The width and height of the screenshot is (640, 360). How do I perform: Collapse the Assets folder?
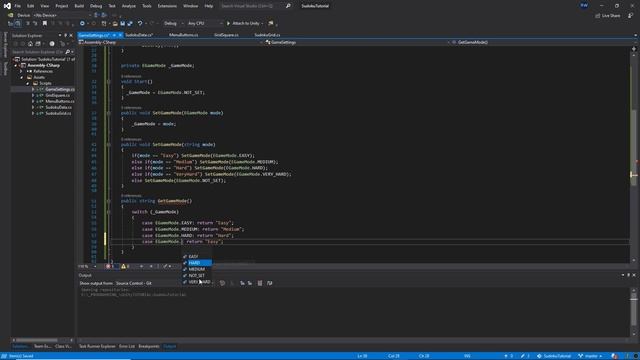[22, 77]
